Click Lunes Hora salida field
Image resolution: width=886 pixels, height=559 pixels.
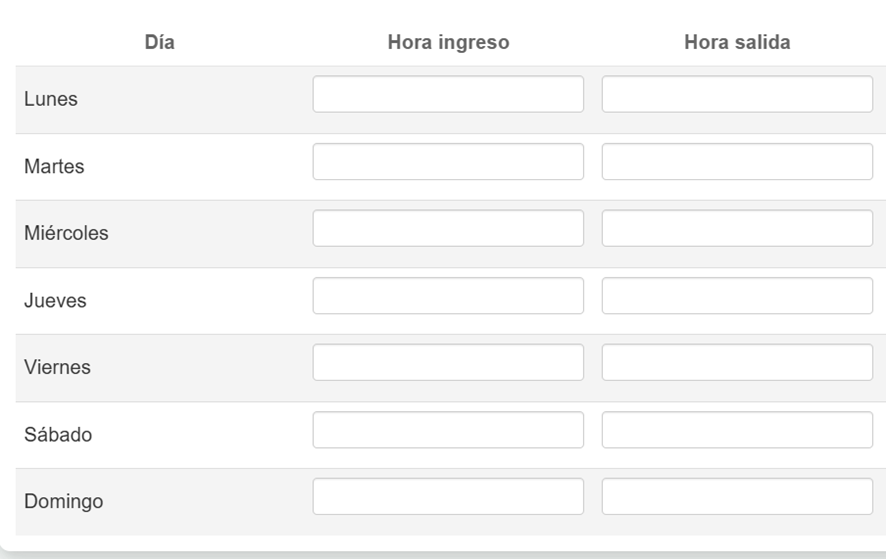click(737, 95)
